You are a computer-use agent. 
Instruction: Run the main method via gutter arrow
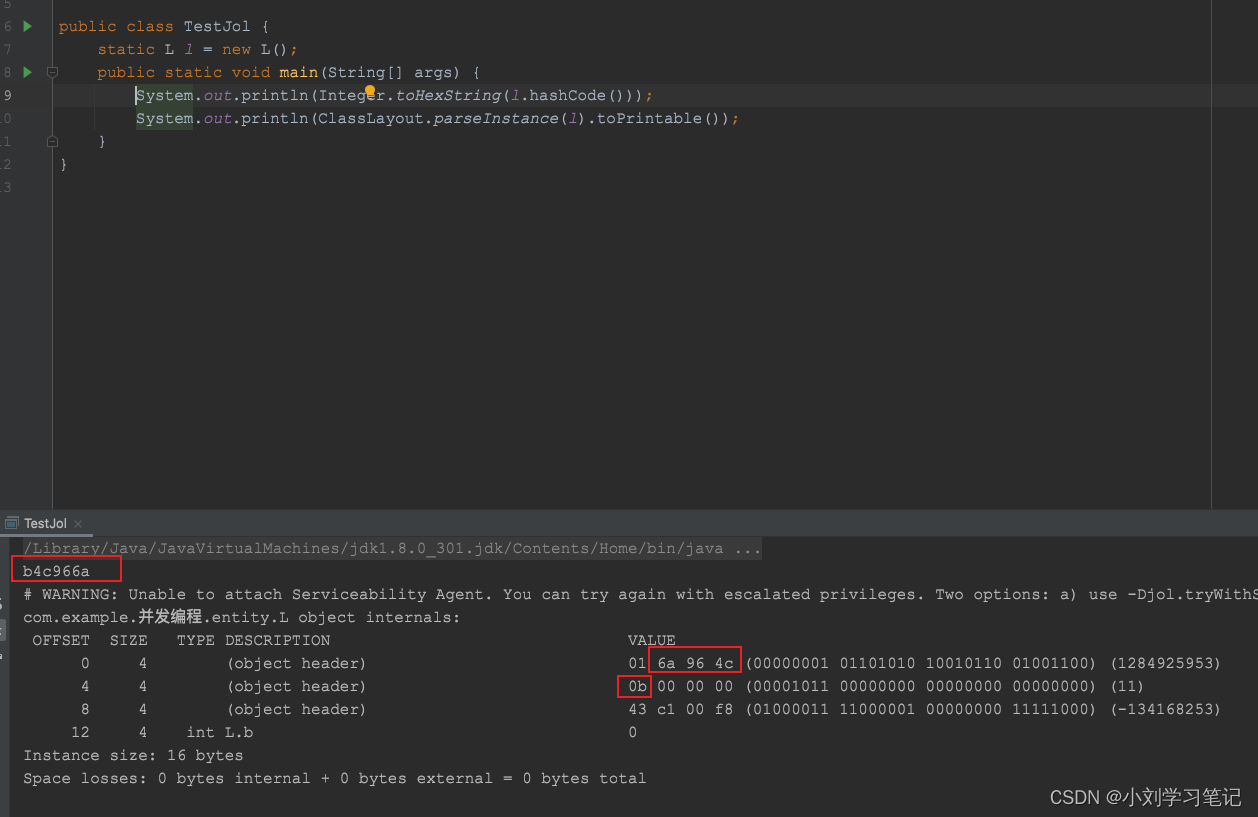(x=28, y=72)
